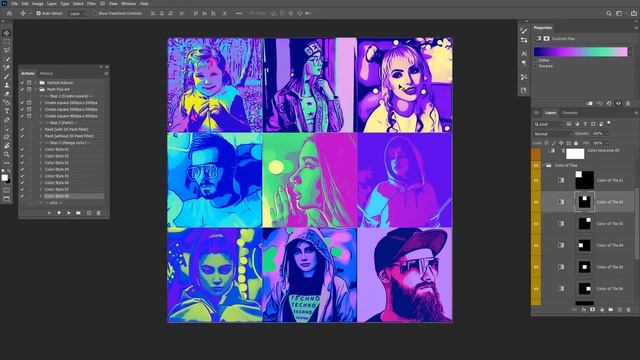This screenshot has height=360, width=640.
Task: Click the Add layer style fx icon
Action: 584,310
